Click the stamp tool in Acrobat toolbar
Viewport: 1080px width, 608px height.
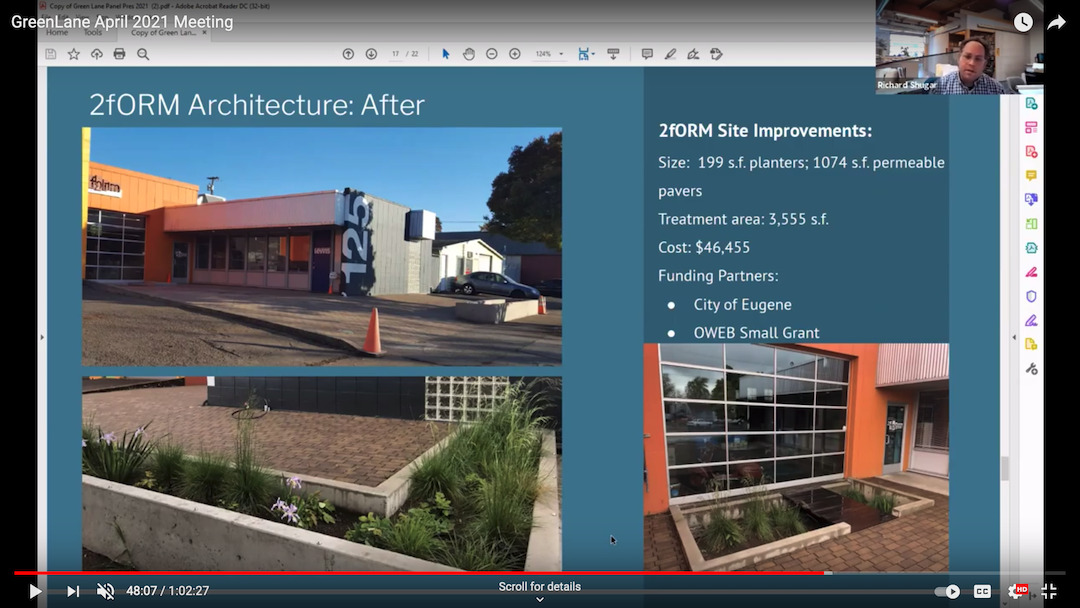click(x=716, y=54)
